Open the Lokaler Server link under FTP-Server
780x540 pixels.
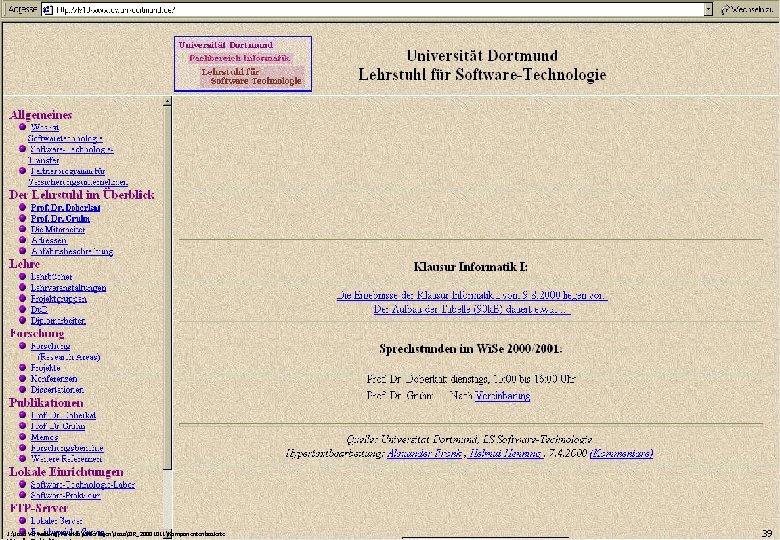click(56, 521)
